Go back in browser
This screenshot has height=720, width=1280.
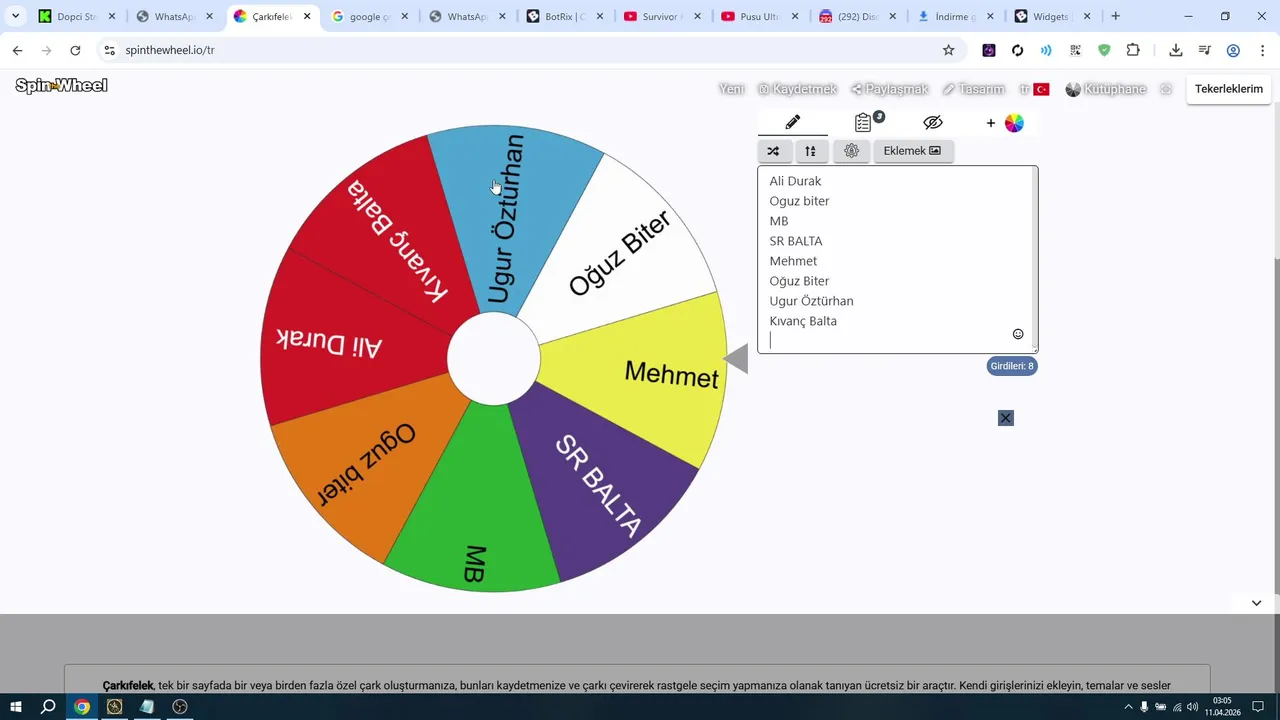pos(17,50)
